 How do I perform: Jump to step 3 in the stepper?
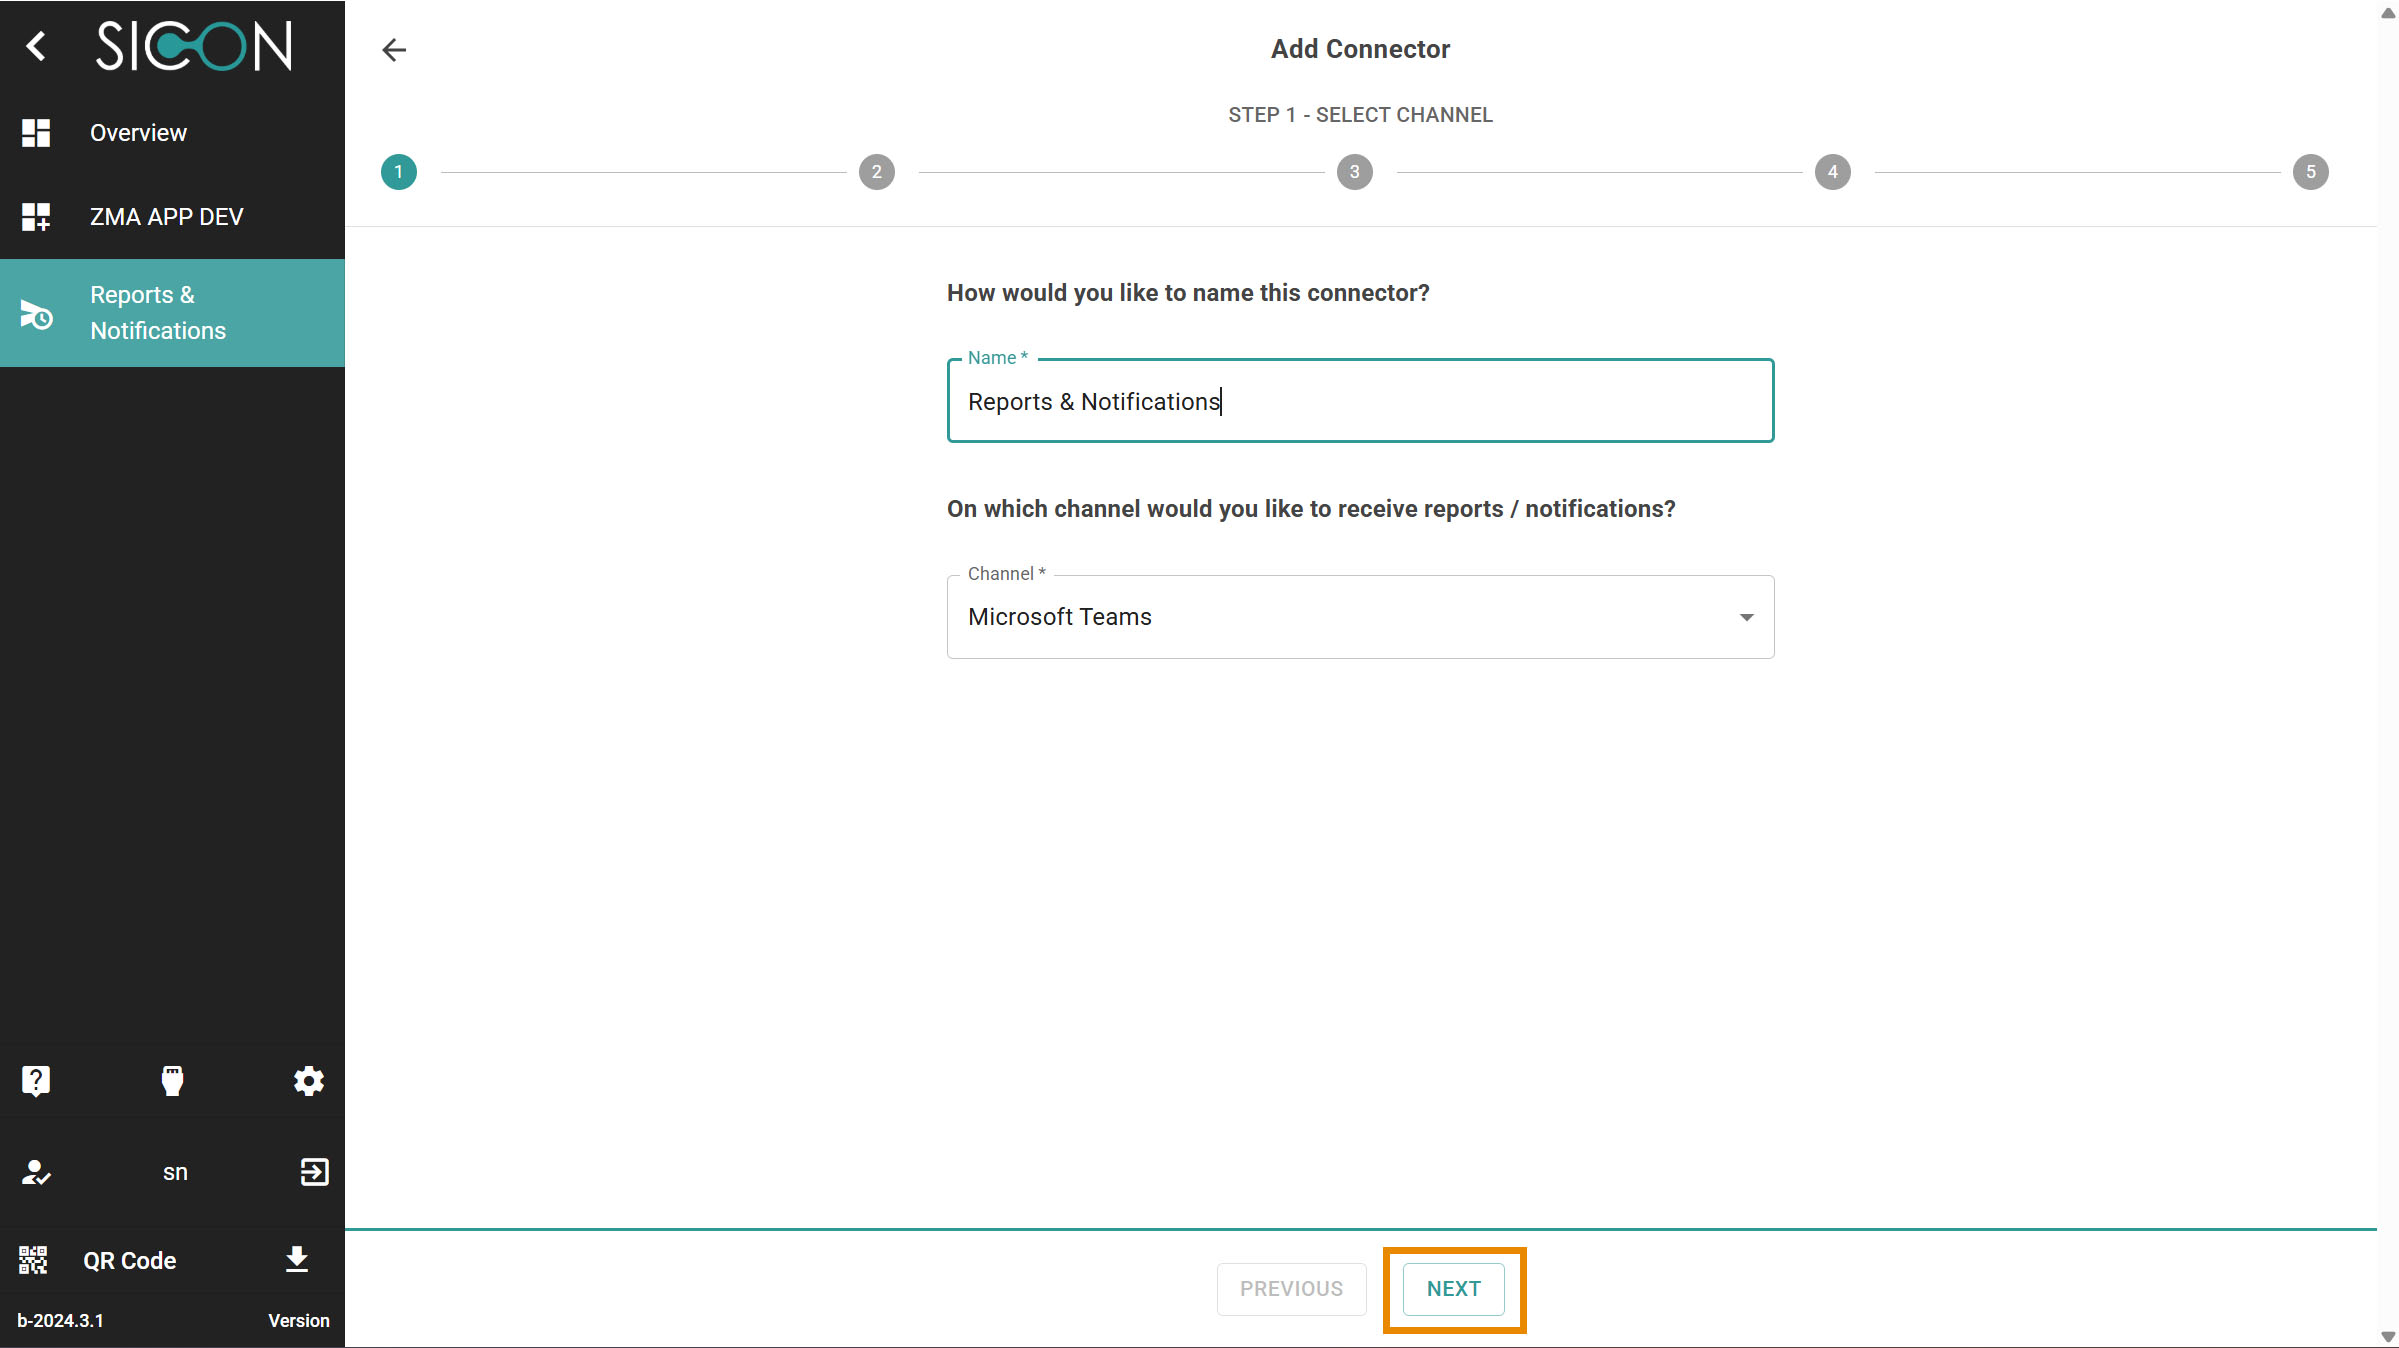[x=1354, y=172]
